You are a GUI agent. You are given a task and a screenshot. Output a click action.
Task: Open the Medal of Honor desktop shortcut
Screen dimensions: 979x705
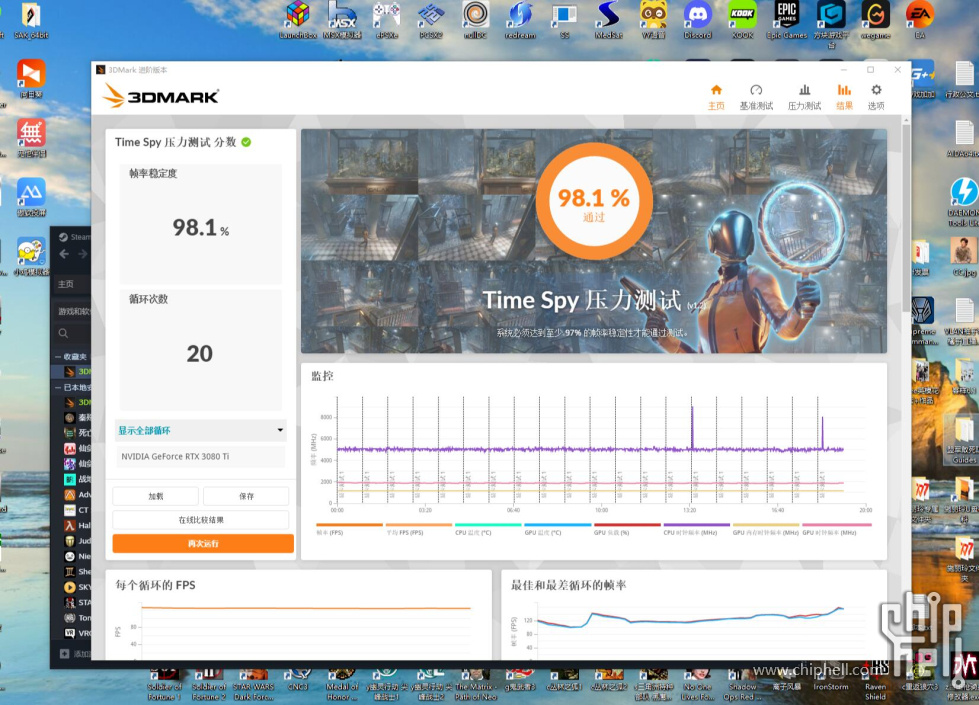point(342,684)
